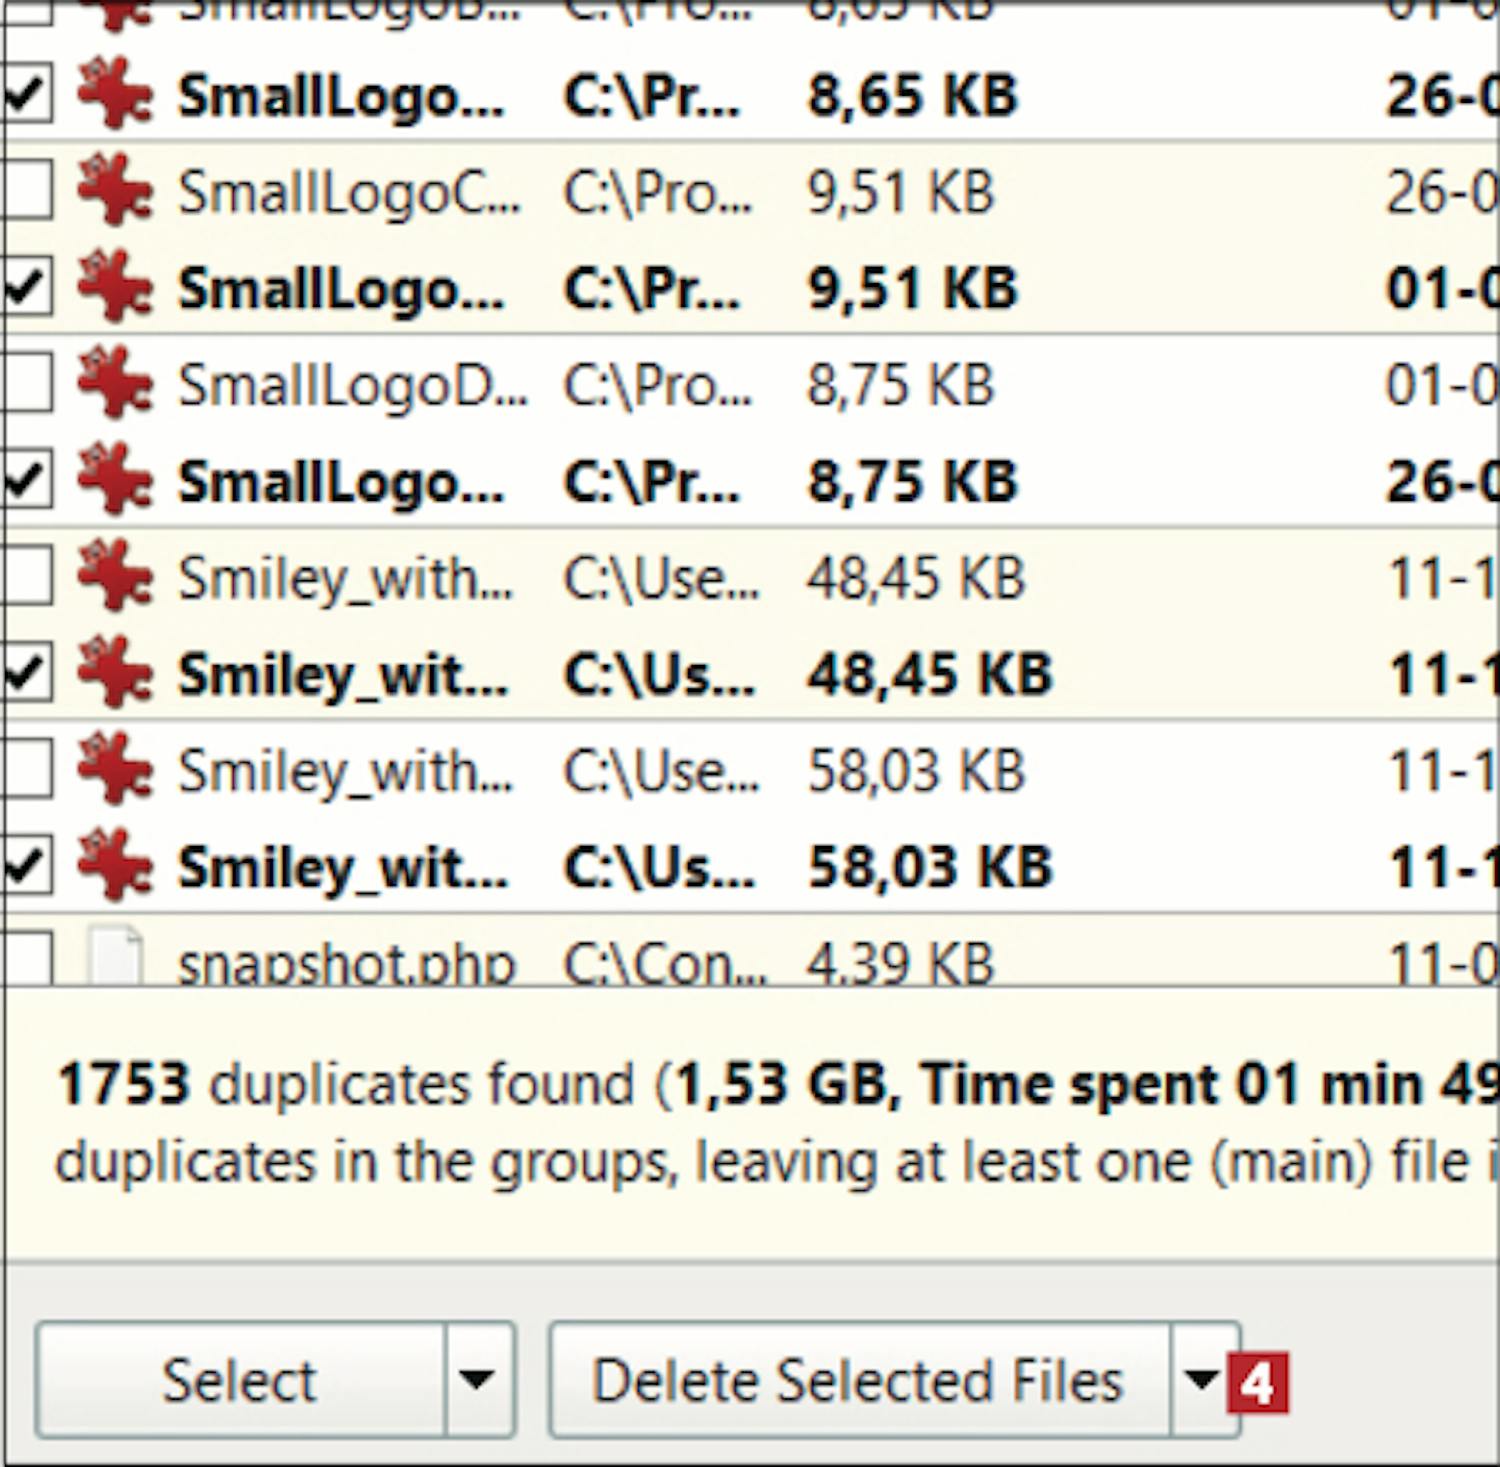Click file icon of SmallLogoC 9,51 KB row
The image size is (1500, 1467).
[115, 189]
